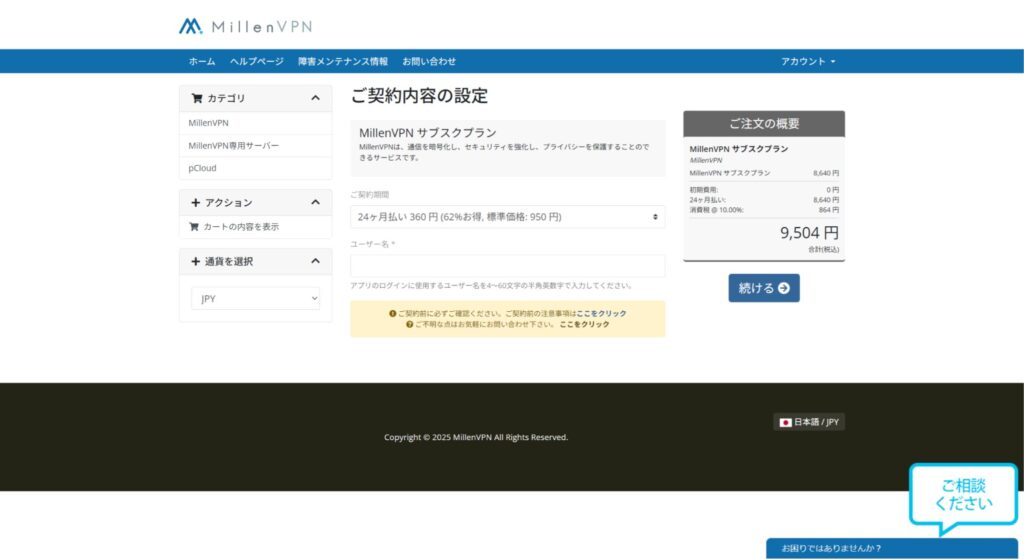This screenshot has height=559, width=1024.
Task: Collapse the カテゴリ panel chevron
Action: coord(315,98)
